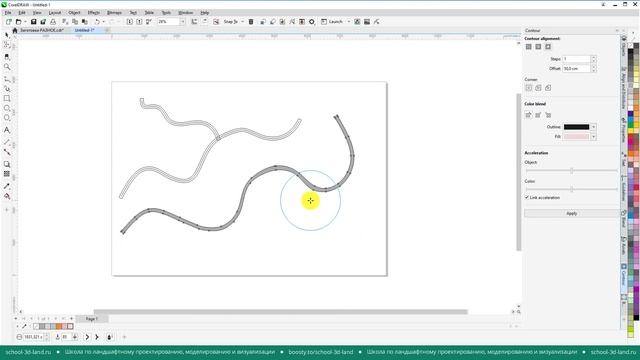Open the Objects docker side tab
This screenshot has width=640, height=360.
624,46
